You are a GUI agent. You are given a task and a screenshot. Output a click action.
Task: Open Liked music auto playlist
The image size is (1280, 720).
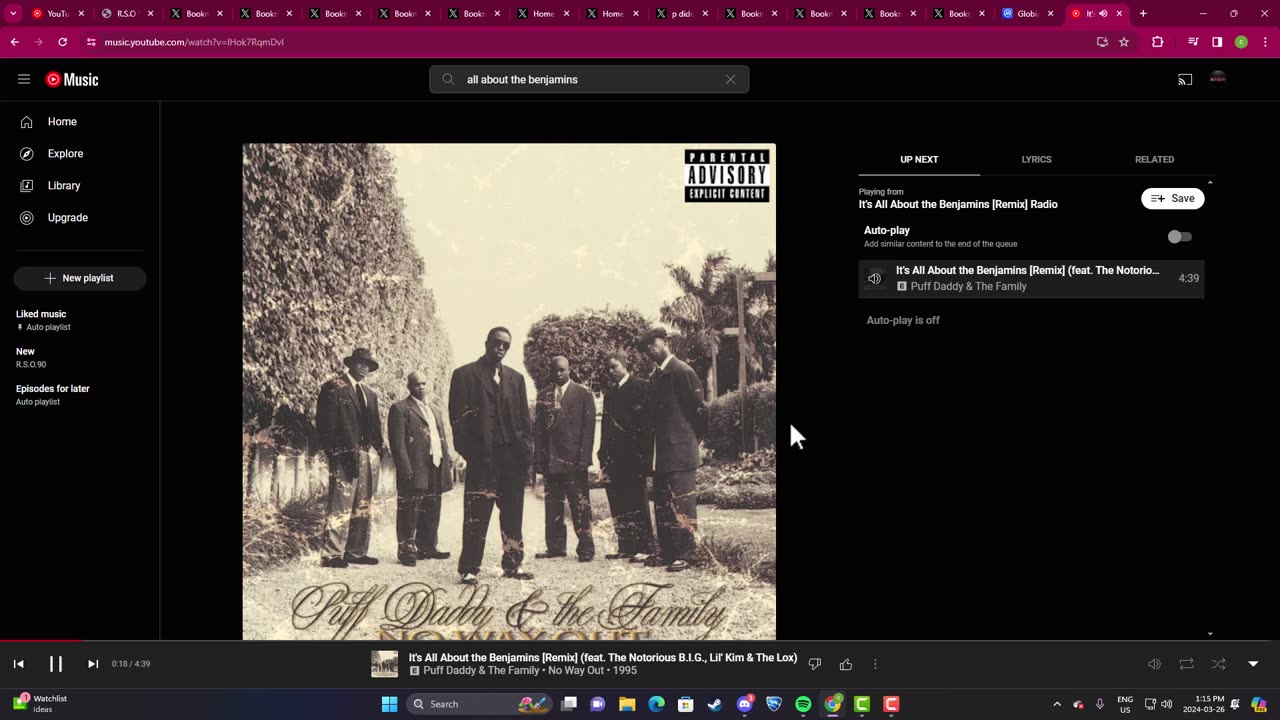pos(43,320)
